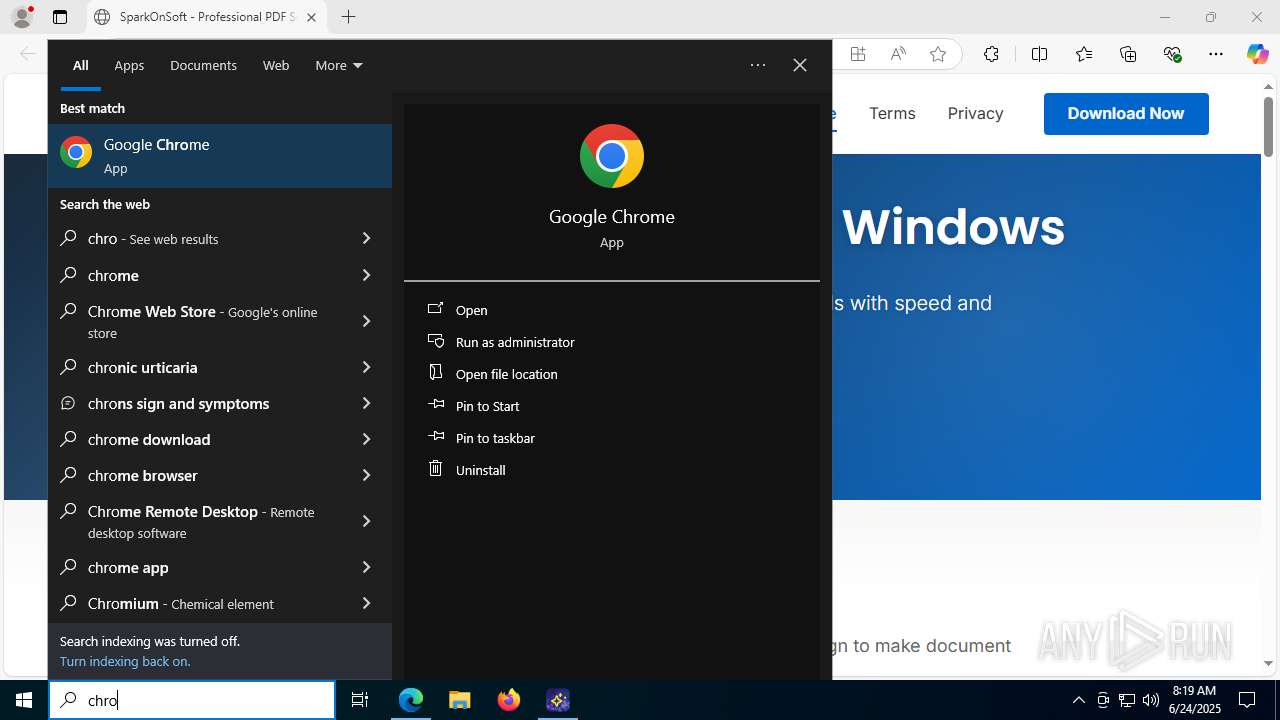The height and width of the screenshot is (720, 1280).
Task: Switch to the All search tab
Action: click(x=81, y=65)
